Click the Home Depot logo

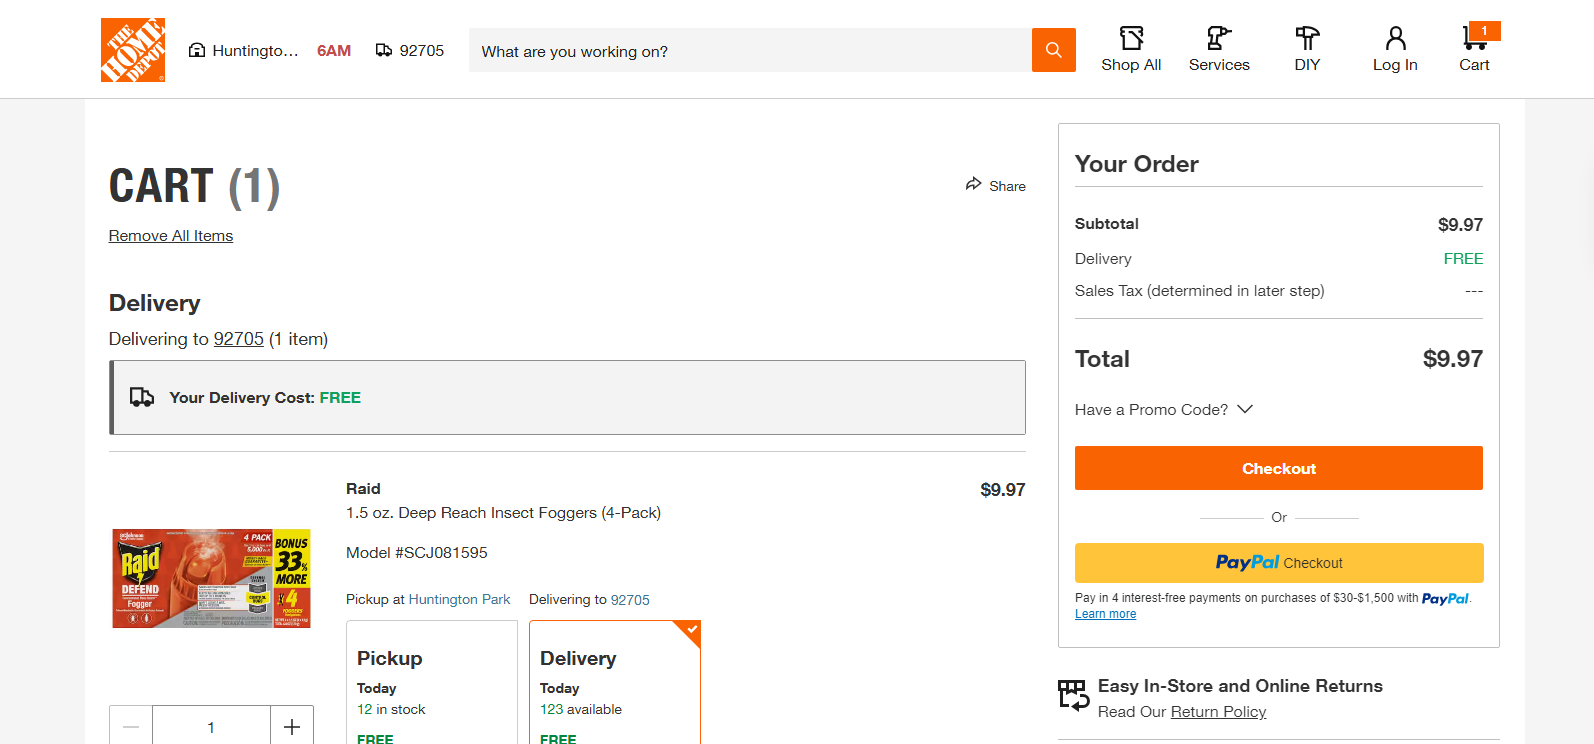tap(133, 50)
